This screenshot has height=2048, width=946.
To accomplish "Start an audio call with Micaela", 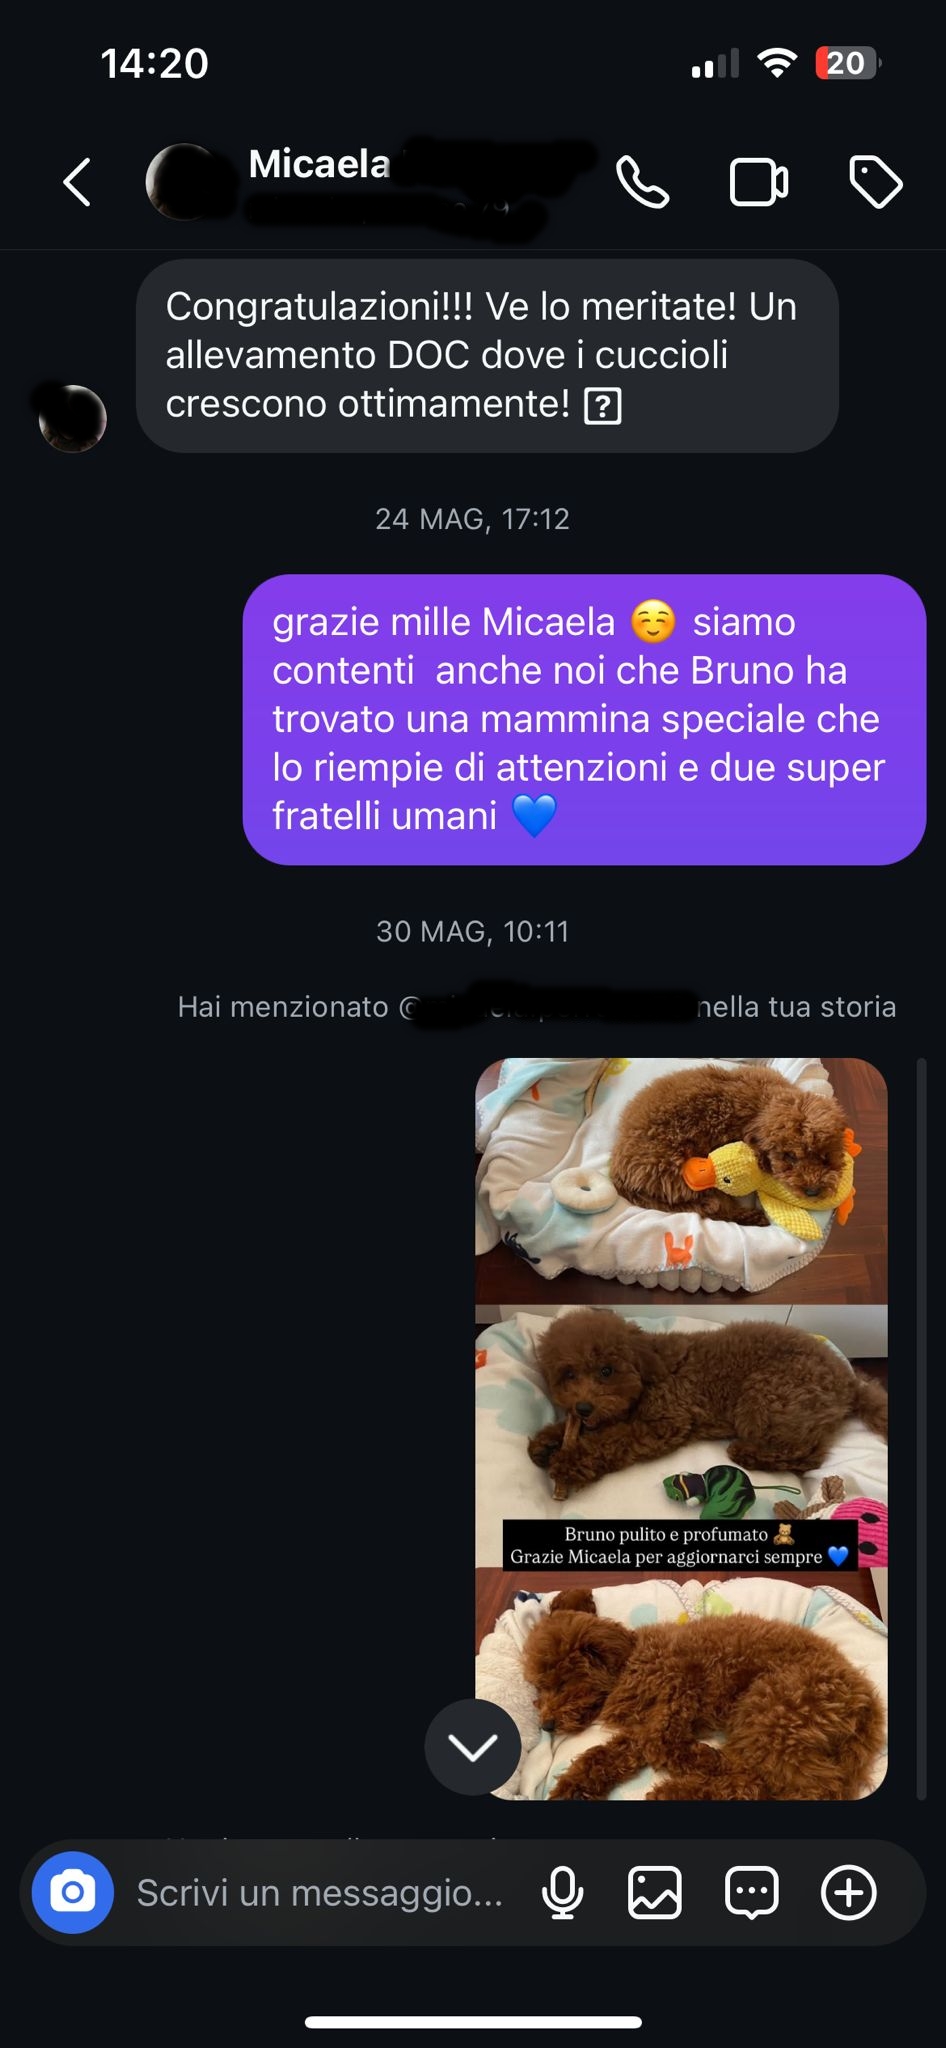I will point(642,182).
